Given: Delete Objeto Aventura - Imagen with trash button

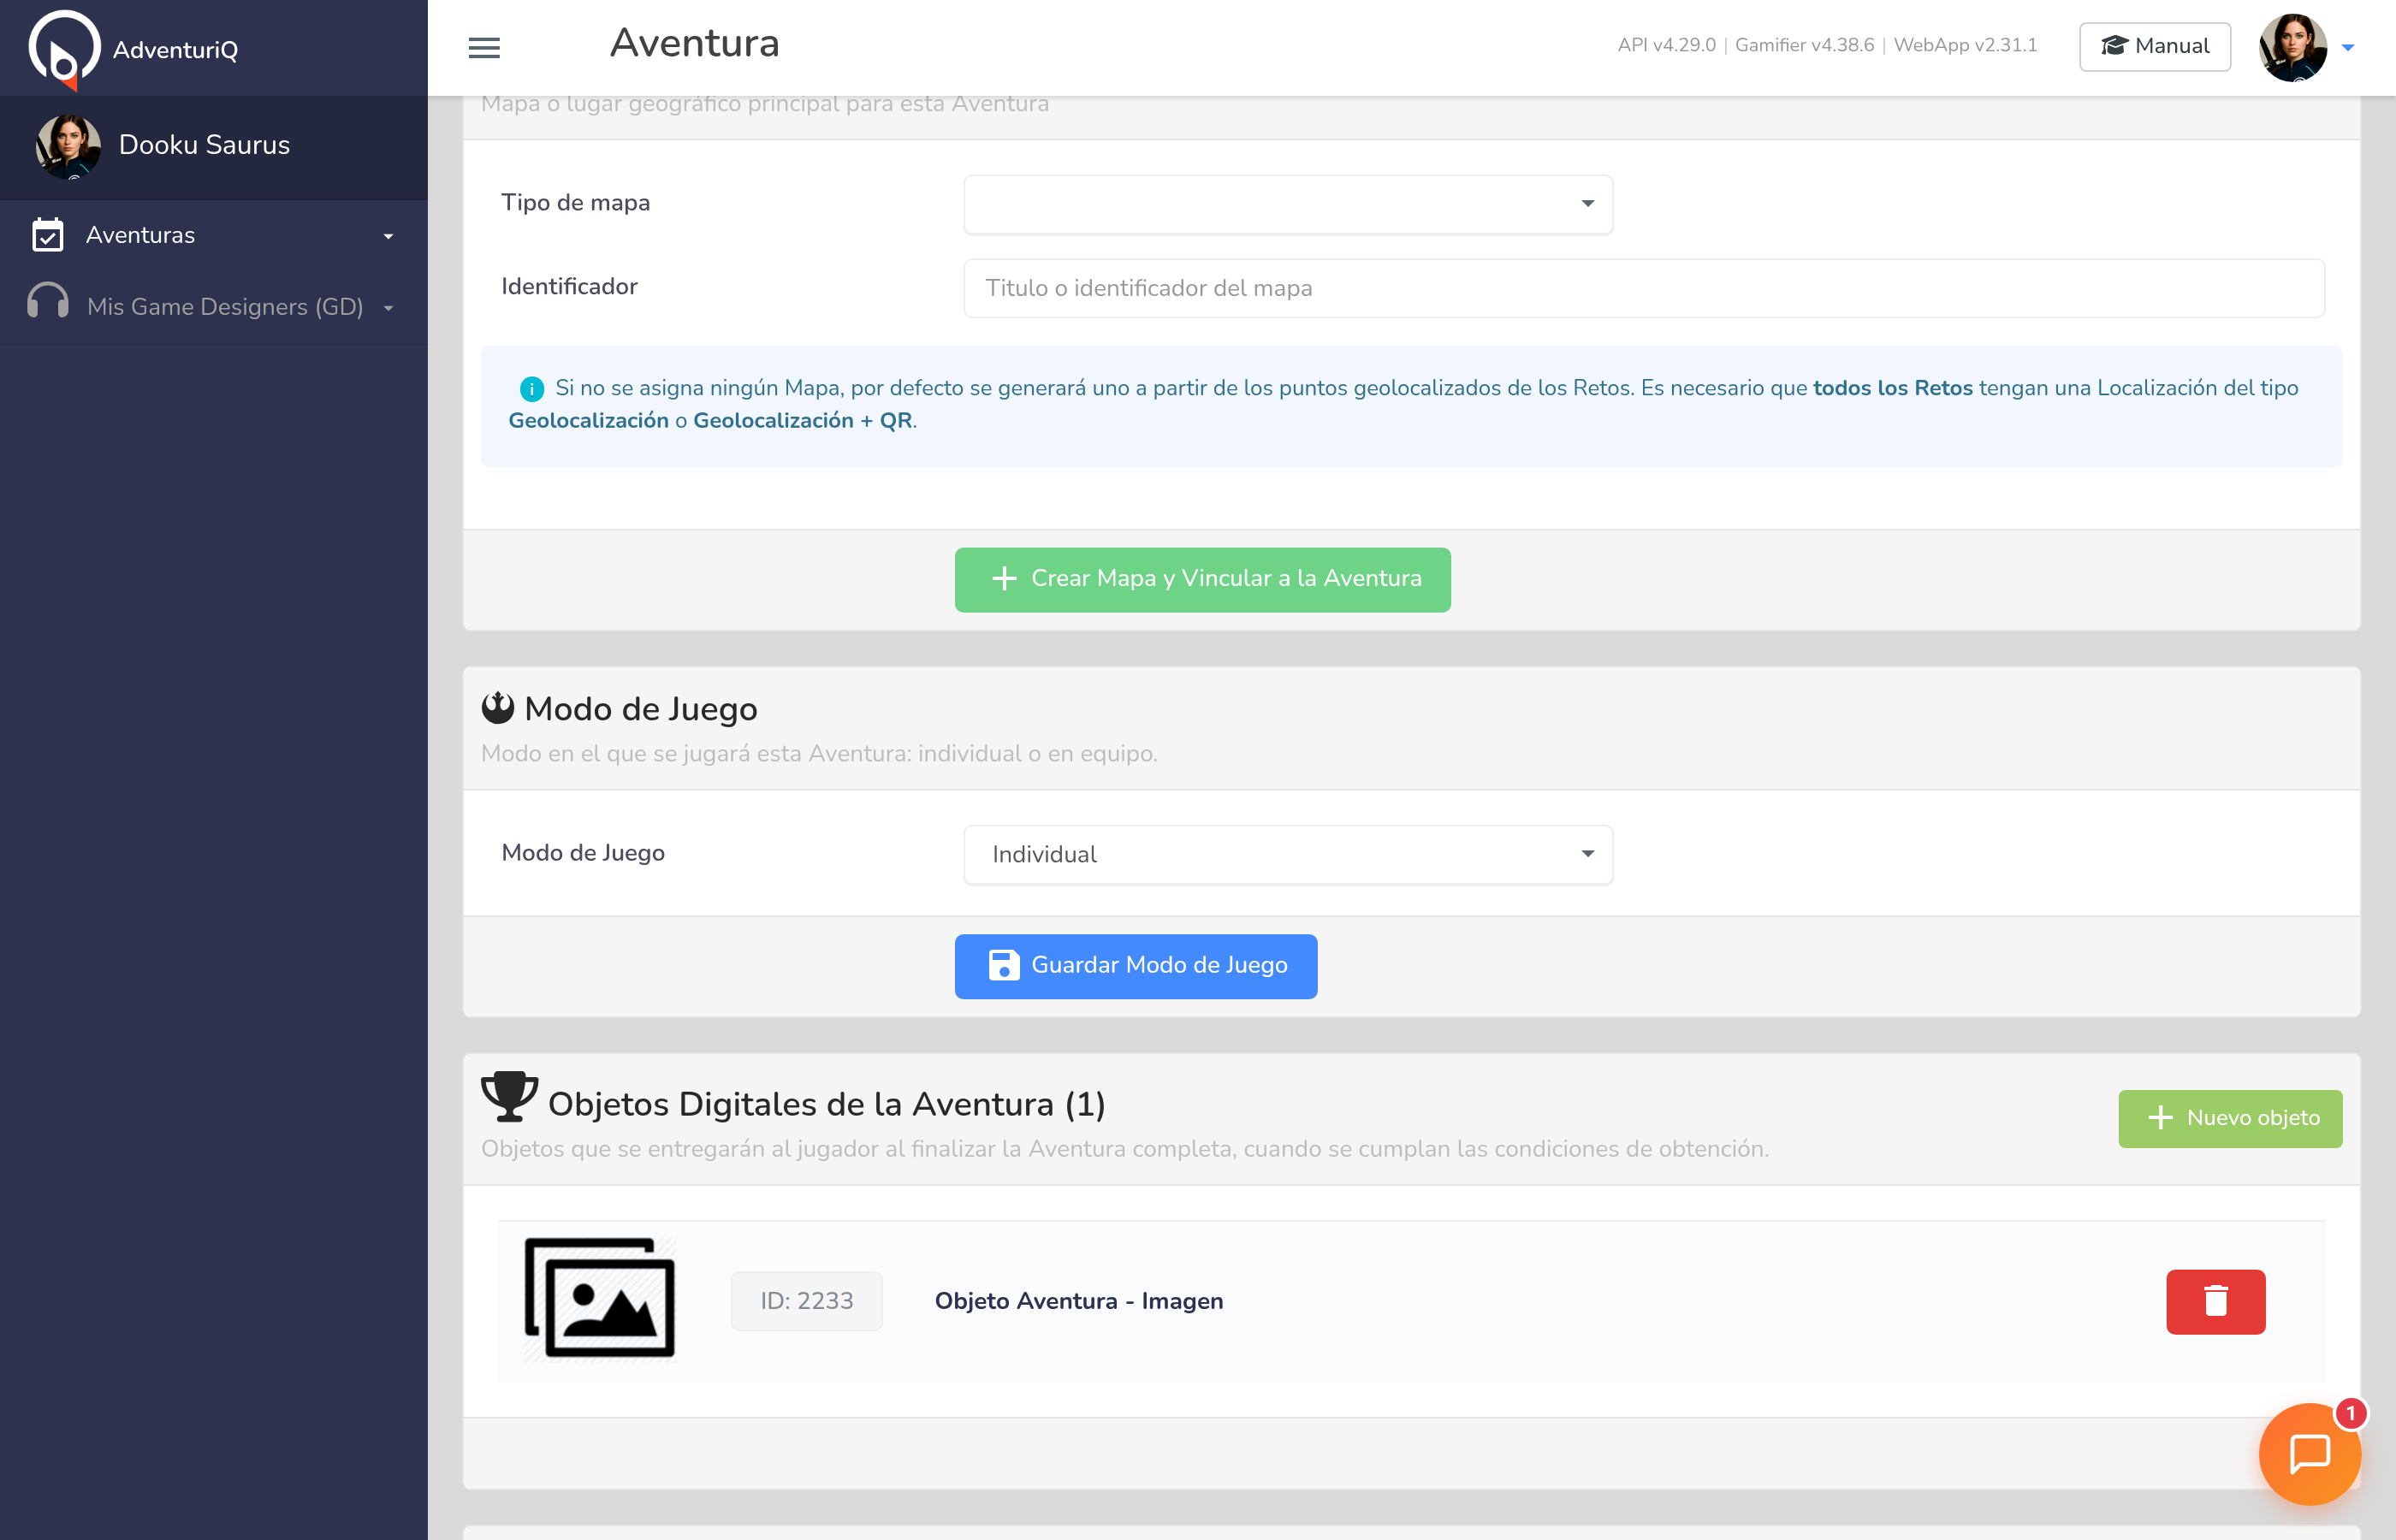Looking at the screenshot, I should (2215, 1301).
